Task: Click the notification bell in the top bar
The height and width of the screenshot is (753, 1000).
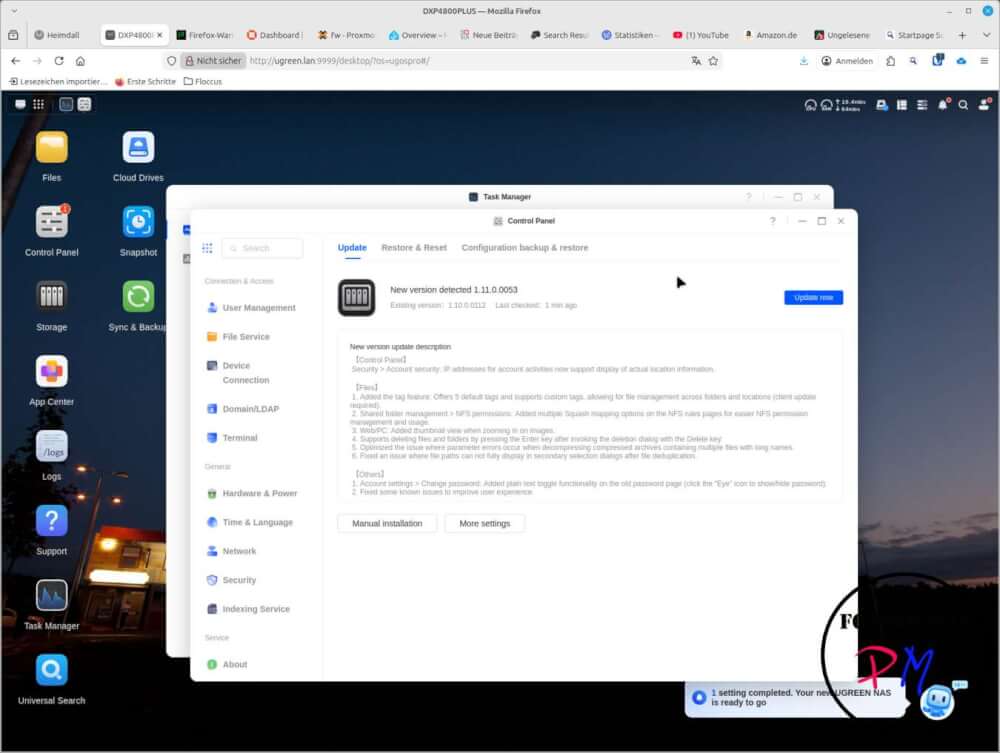Action: coord(942,104)
